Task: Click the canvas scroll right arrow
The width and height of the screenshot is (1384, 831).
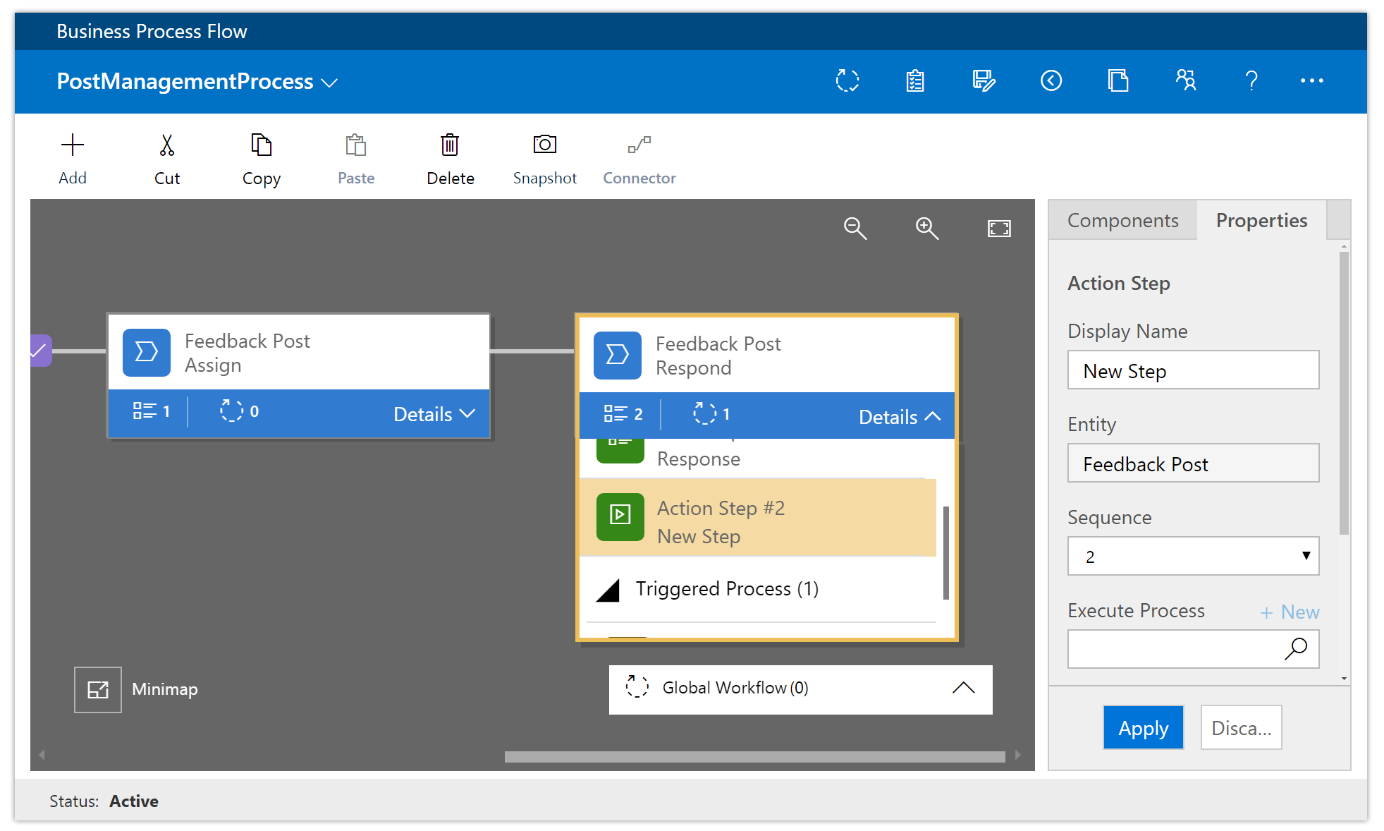Action: (x=1019, y=756)
